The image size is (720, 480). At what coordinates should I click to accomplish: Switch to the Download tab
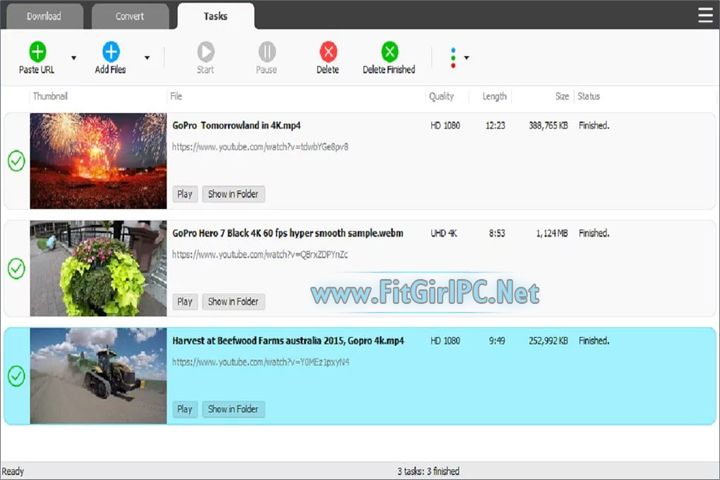pyautogui.click(x=44, y=17)
